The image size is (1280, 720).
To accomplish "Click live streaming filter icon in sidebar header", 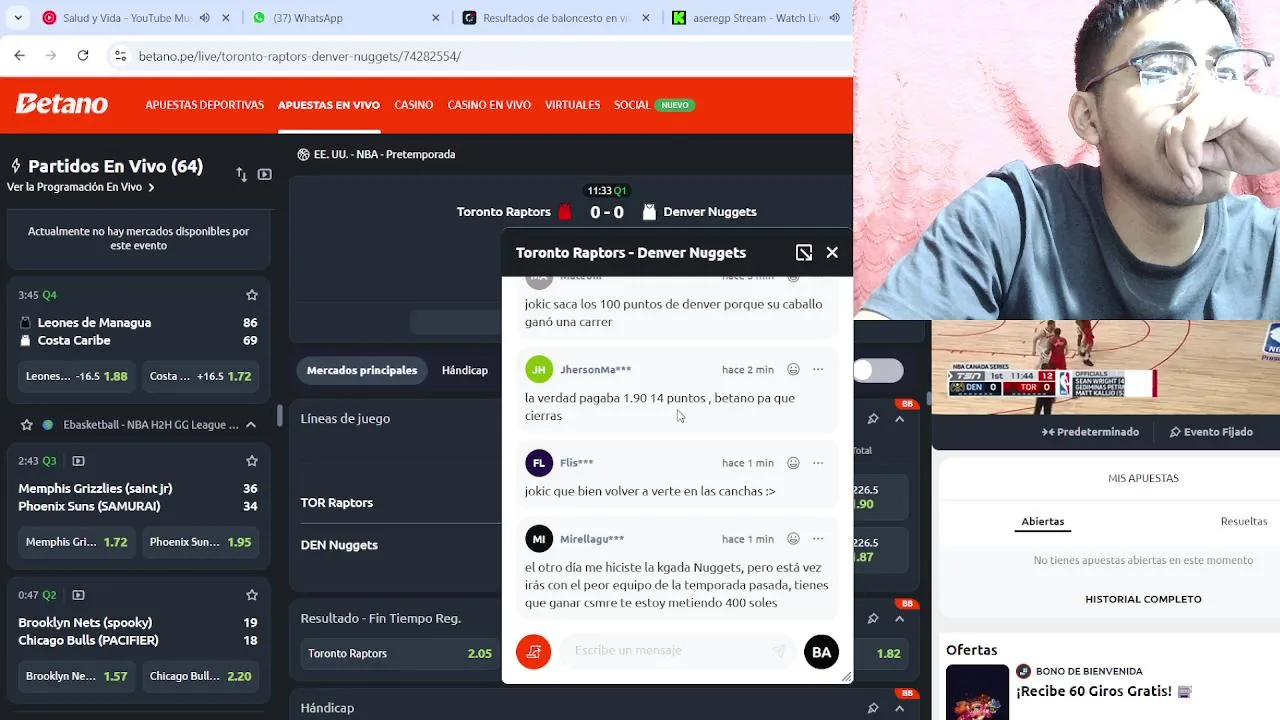I will pyautogui.click(x=264, y=174).
